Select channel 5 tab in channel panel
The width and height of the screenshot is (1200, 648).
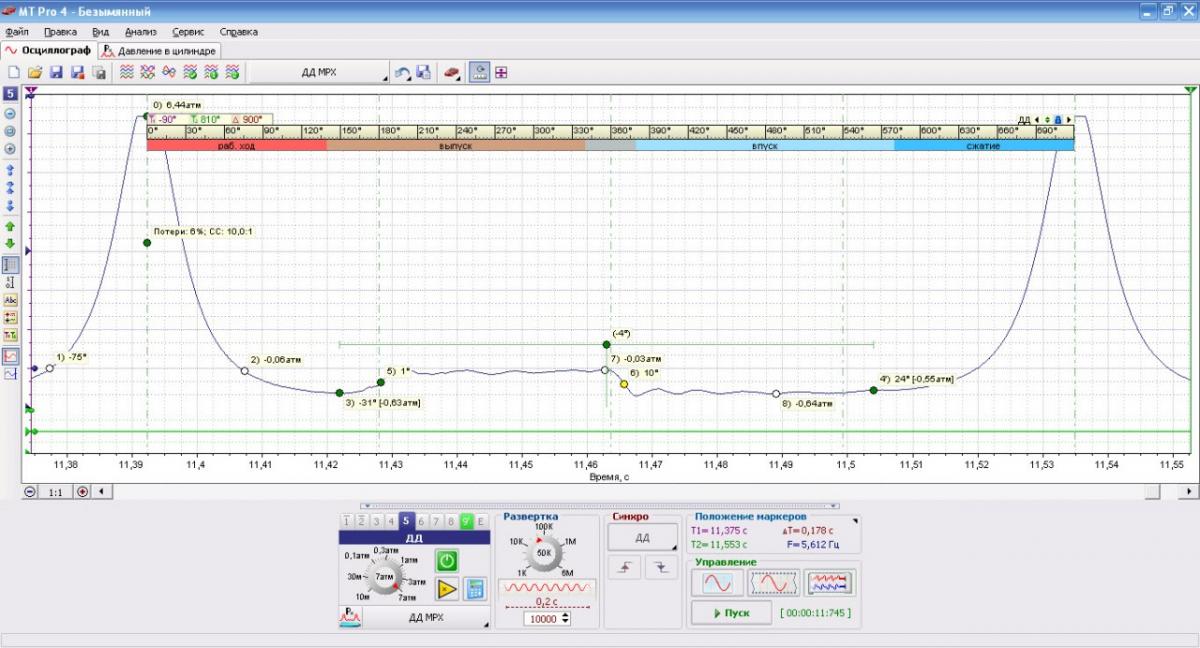point(405,521)
